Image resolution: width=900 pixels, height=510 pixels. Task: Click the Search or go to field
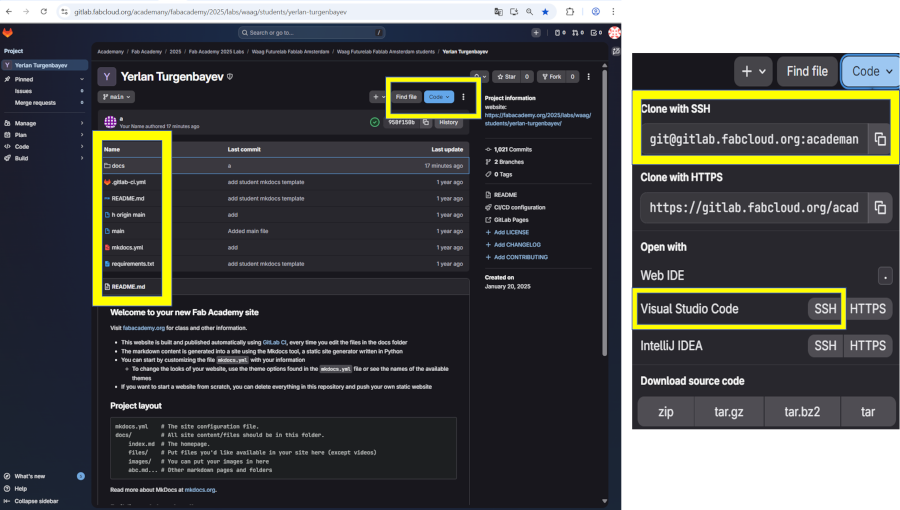[312, 33]
